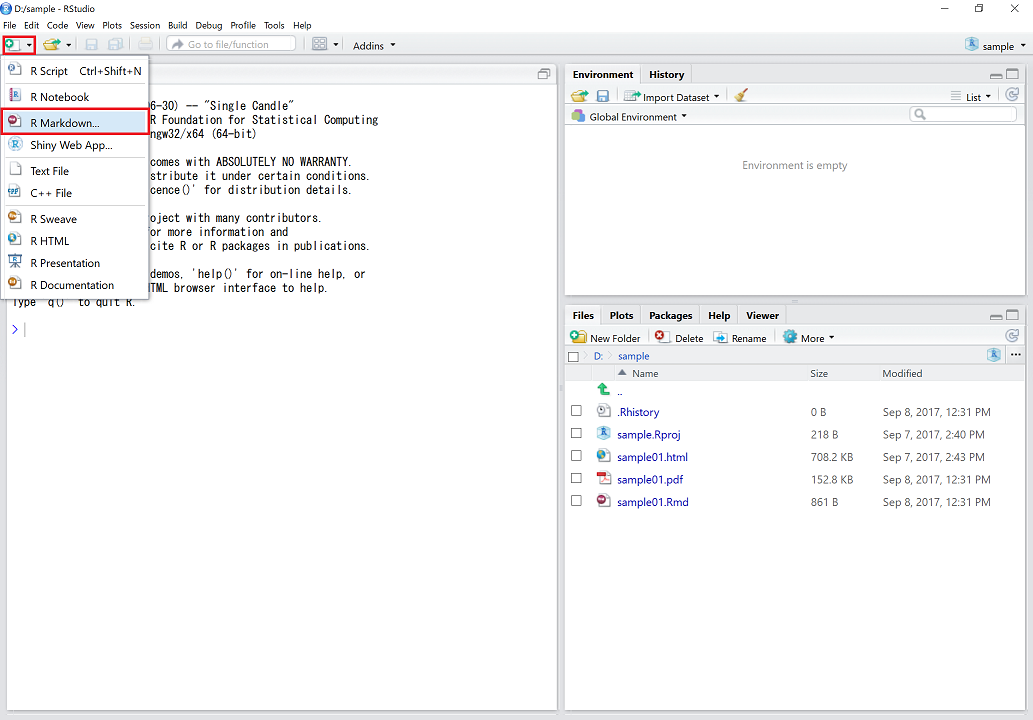
Task: Choose C++ File menu entry
Action: click(x=75, y=193)
